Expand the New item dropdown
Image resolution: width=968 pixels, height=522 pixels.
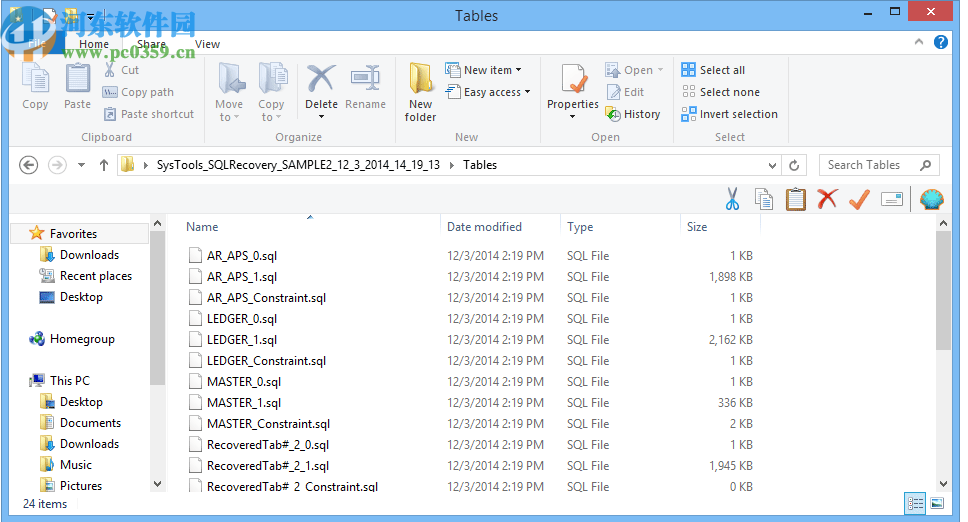pyautogui.click(x=519, y=70)
